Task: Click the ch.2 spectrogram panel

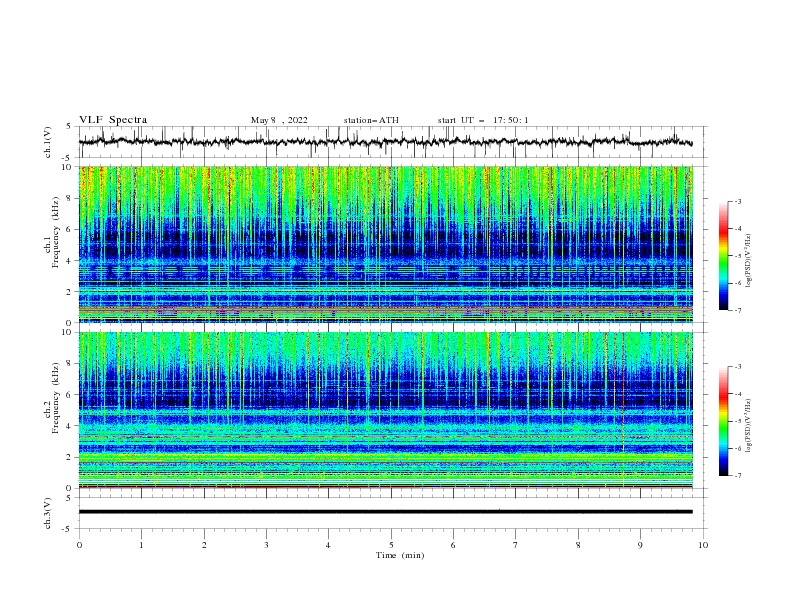Action: [x=385, y=410]
